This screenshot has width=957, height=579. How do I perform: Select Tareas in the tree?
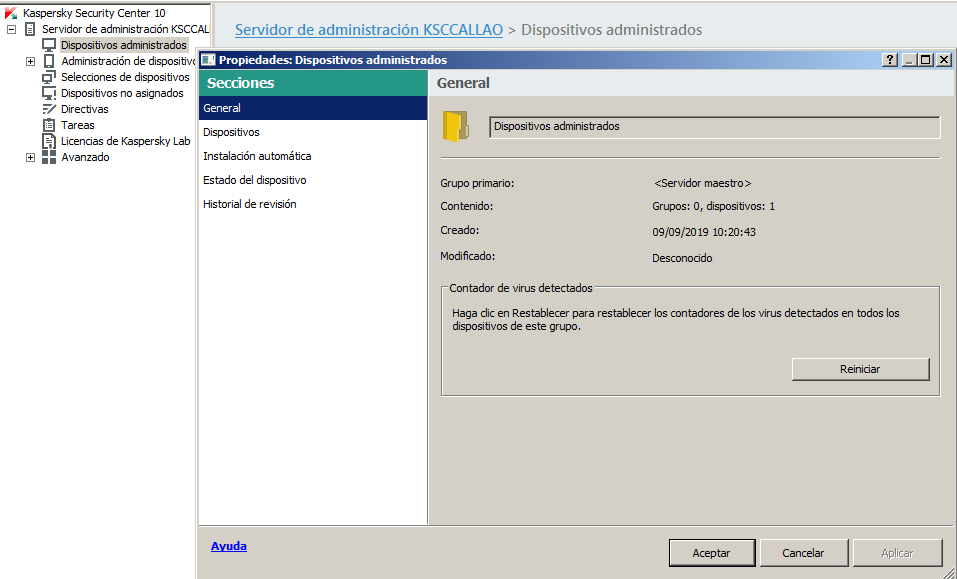pos(78,125)
